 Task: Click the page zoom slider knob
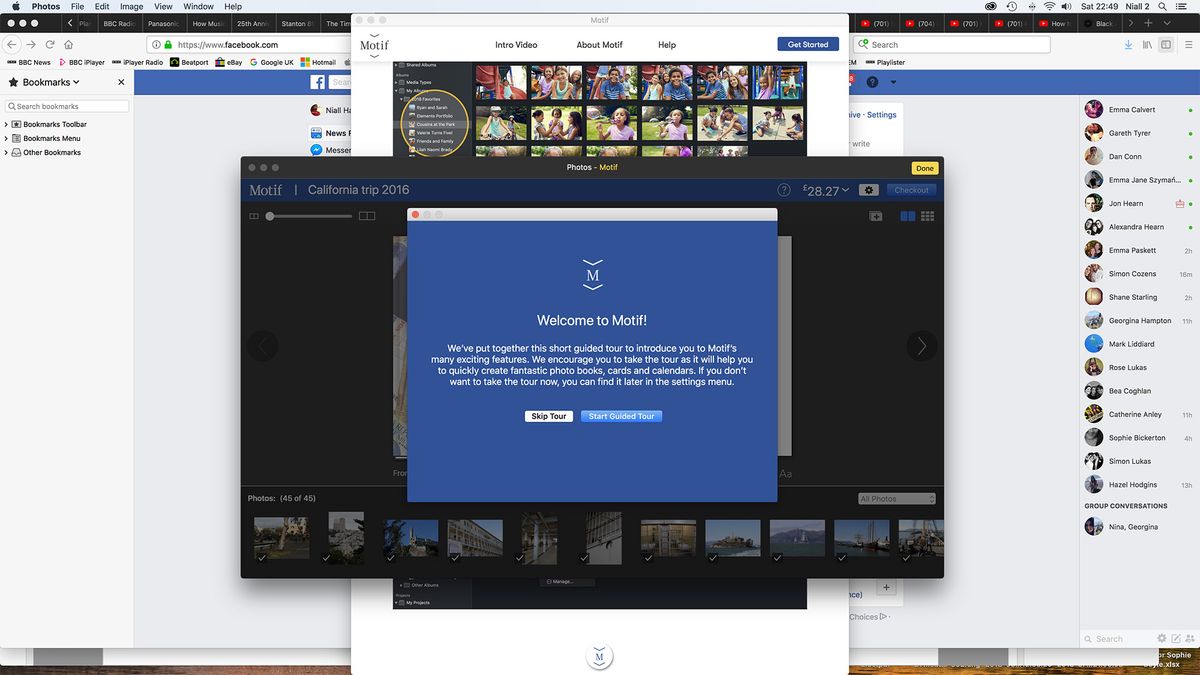pos(270,216)
